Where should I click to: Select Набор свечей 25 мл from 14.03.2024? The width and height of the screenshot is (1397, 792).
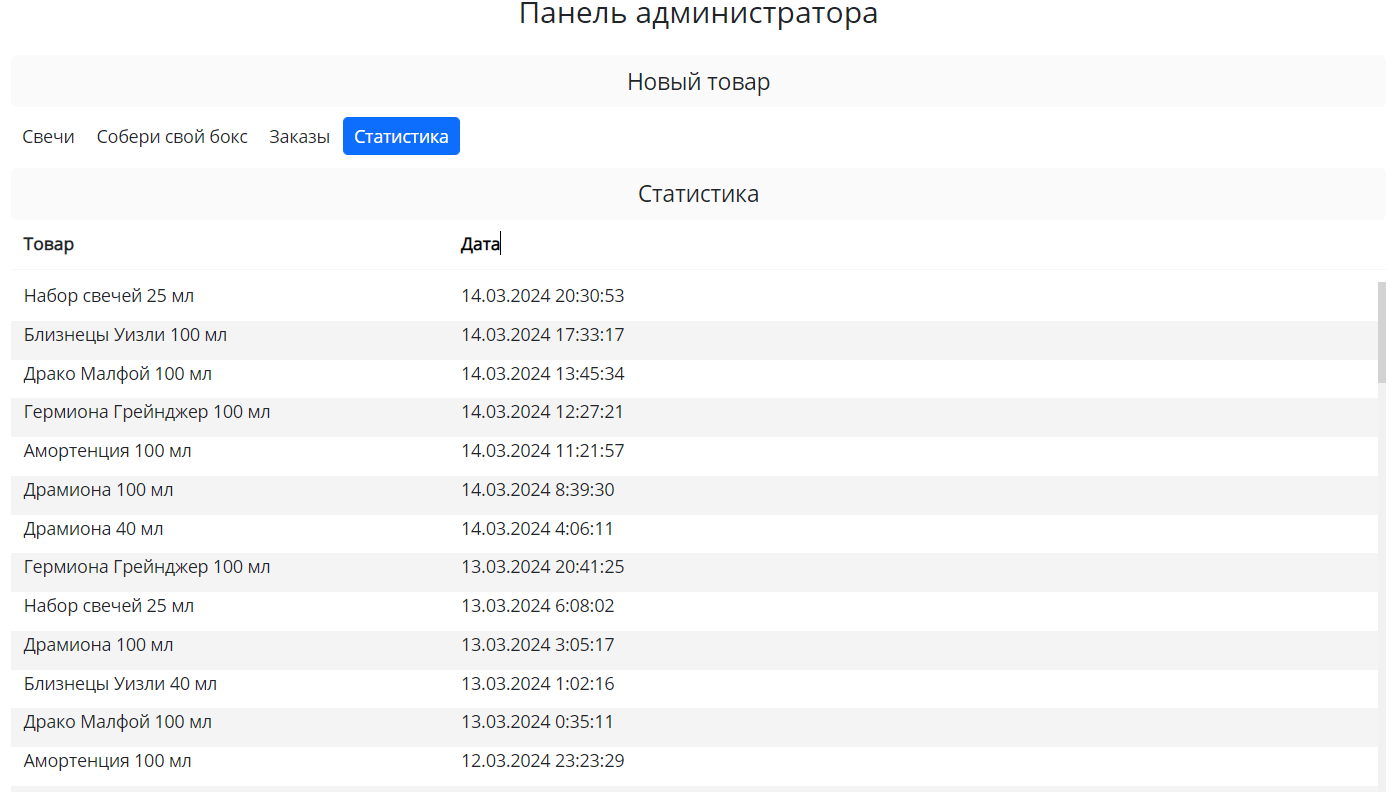point(109,296)
